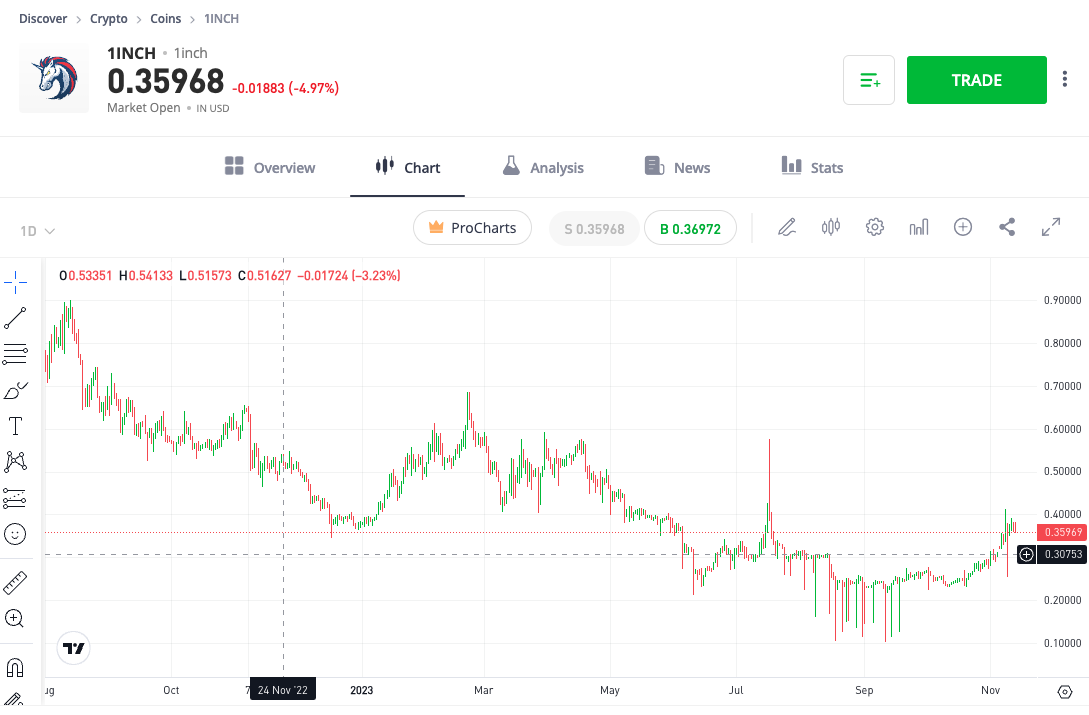Open ProCharts mode

472,228
